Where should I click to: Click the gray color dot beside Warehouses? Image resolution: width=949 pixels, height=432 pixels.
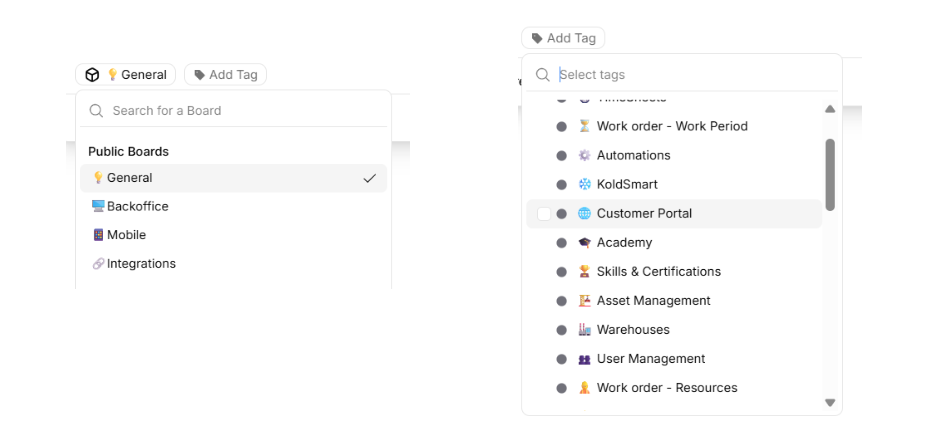[x=562, y=330]
